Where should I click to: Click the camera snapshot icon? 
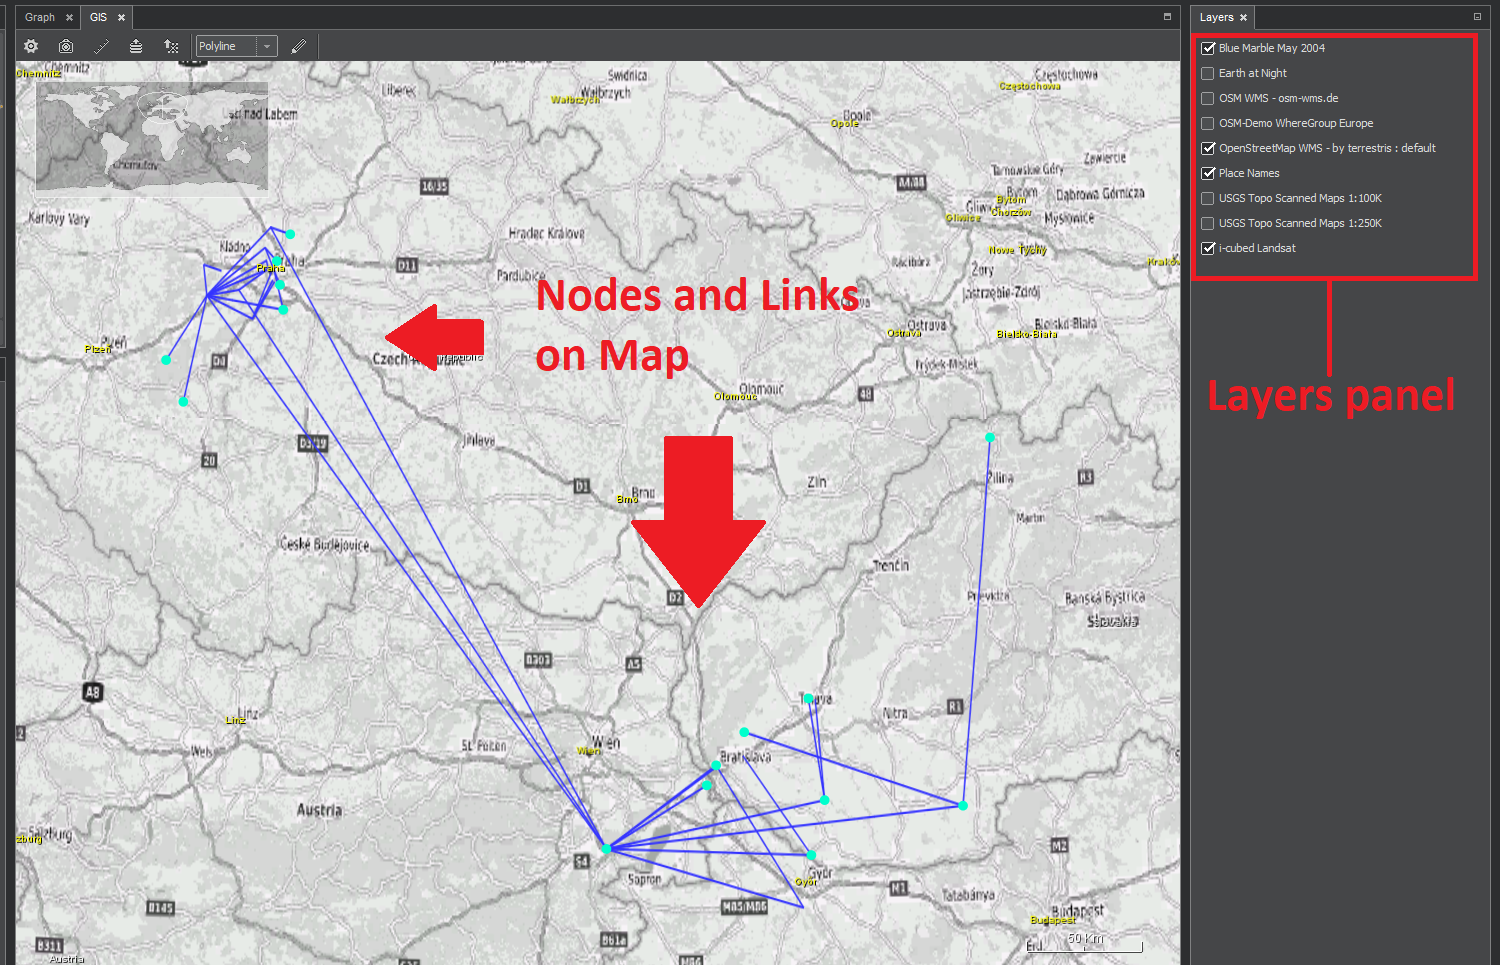[65, 46]
